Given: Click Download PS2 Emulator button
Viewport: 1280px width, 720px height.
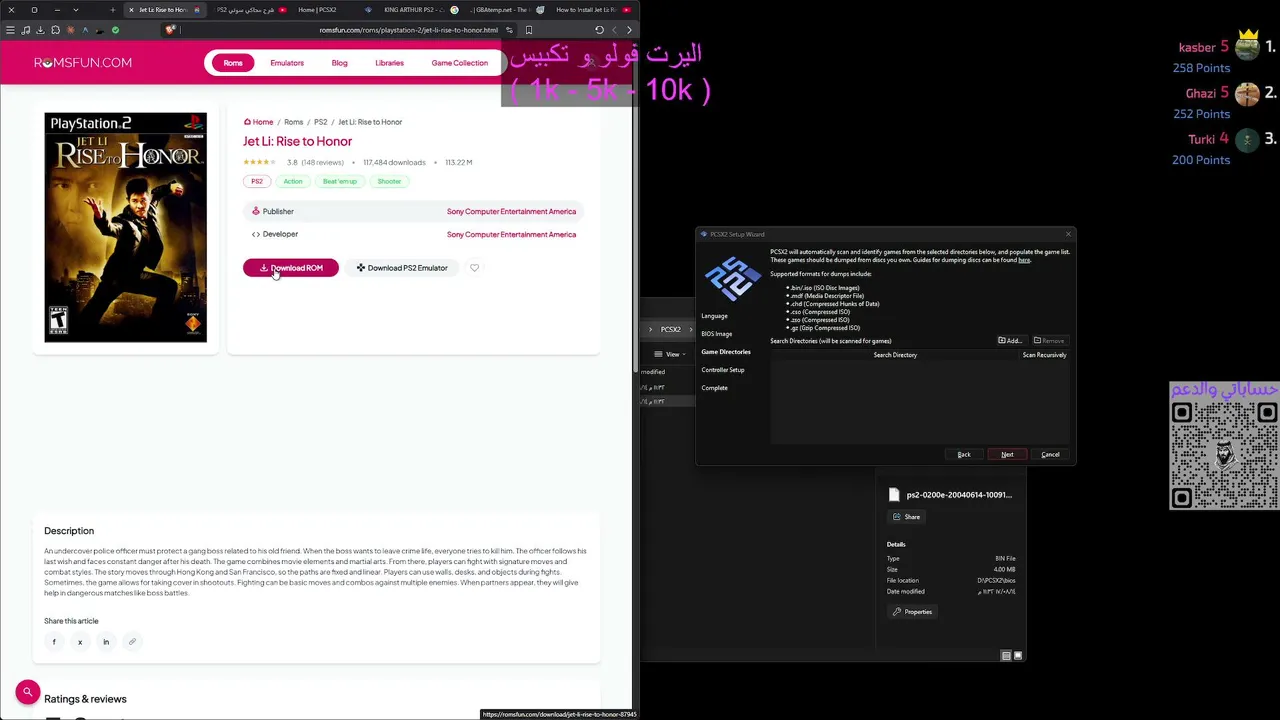Looking at the screenshot, I should coord(402,268).
